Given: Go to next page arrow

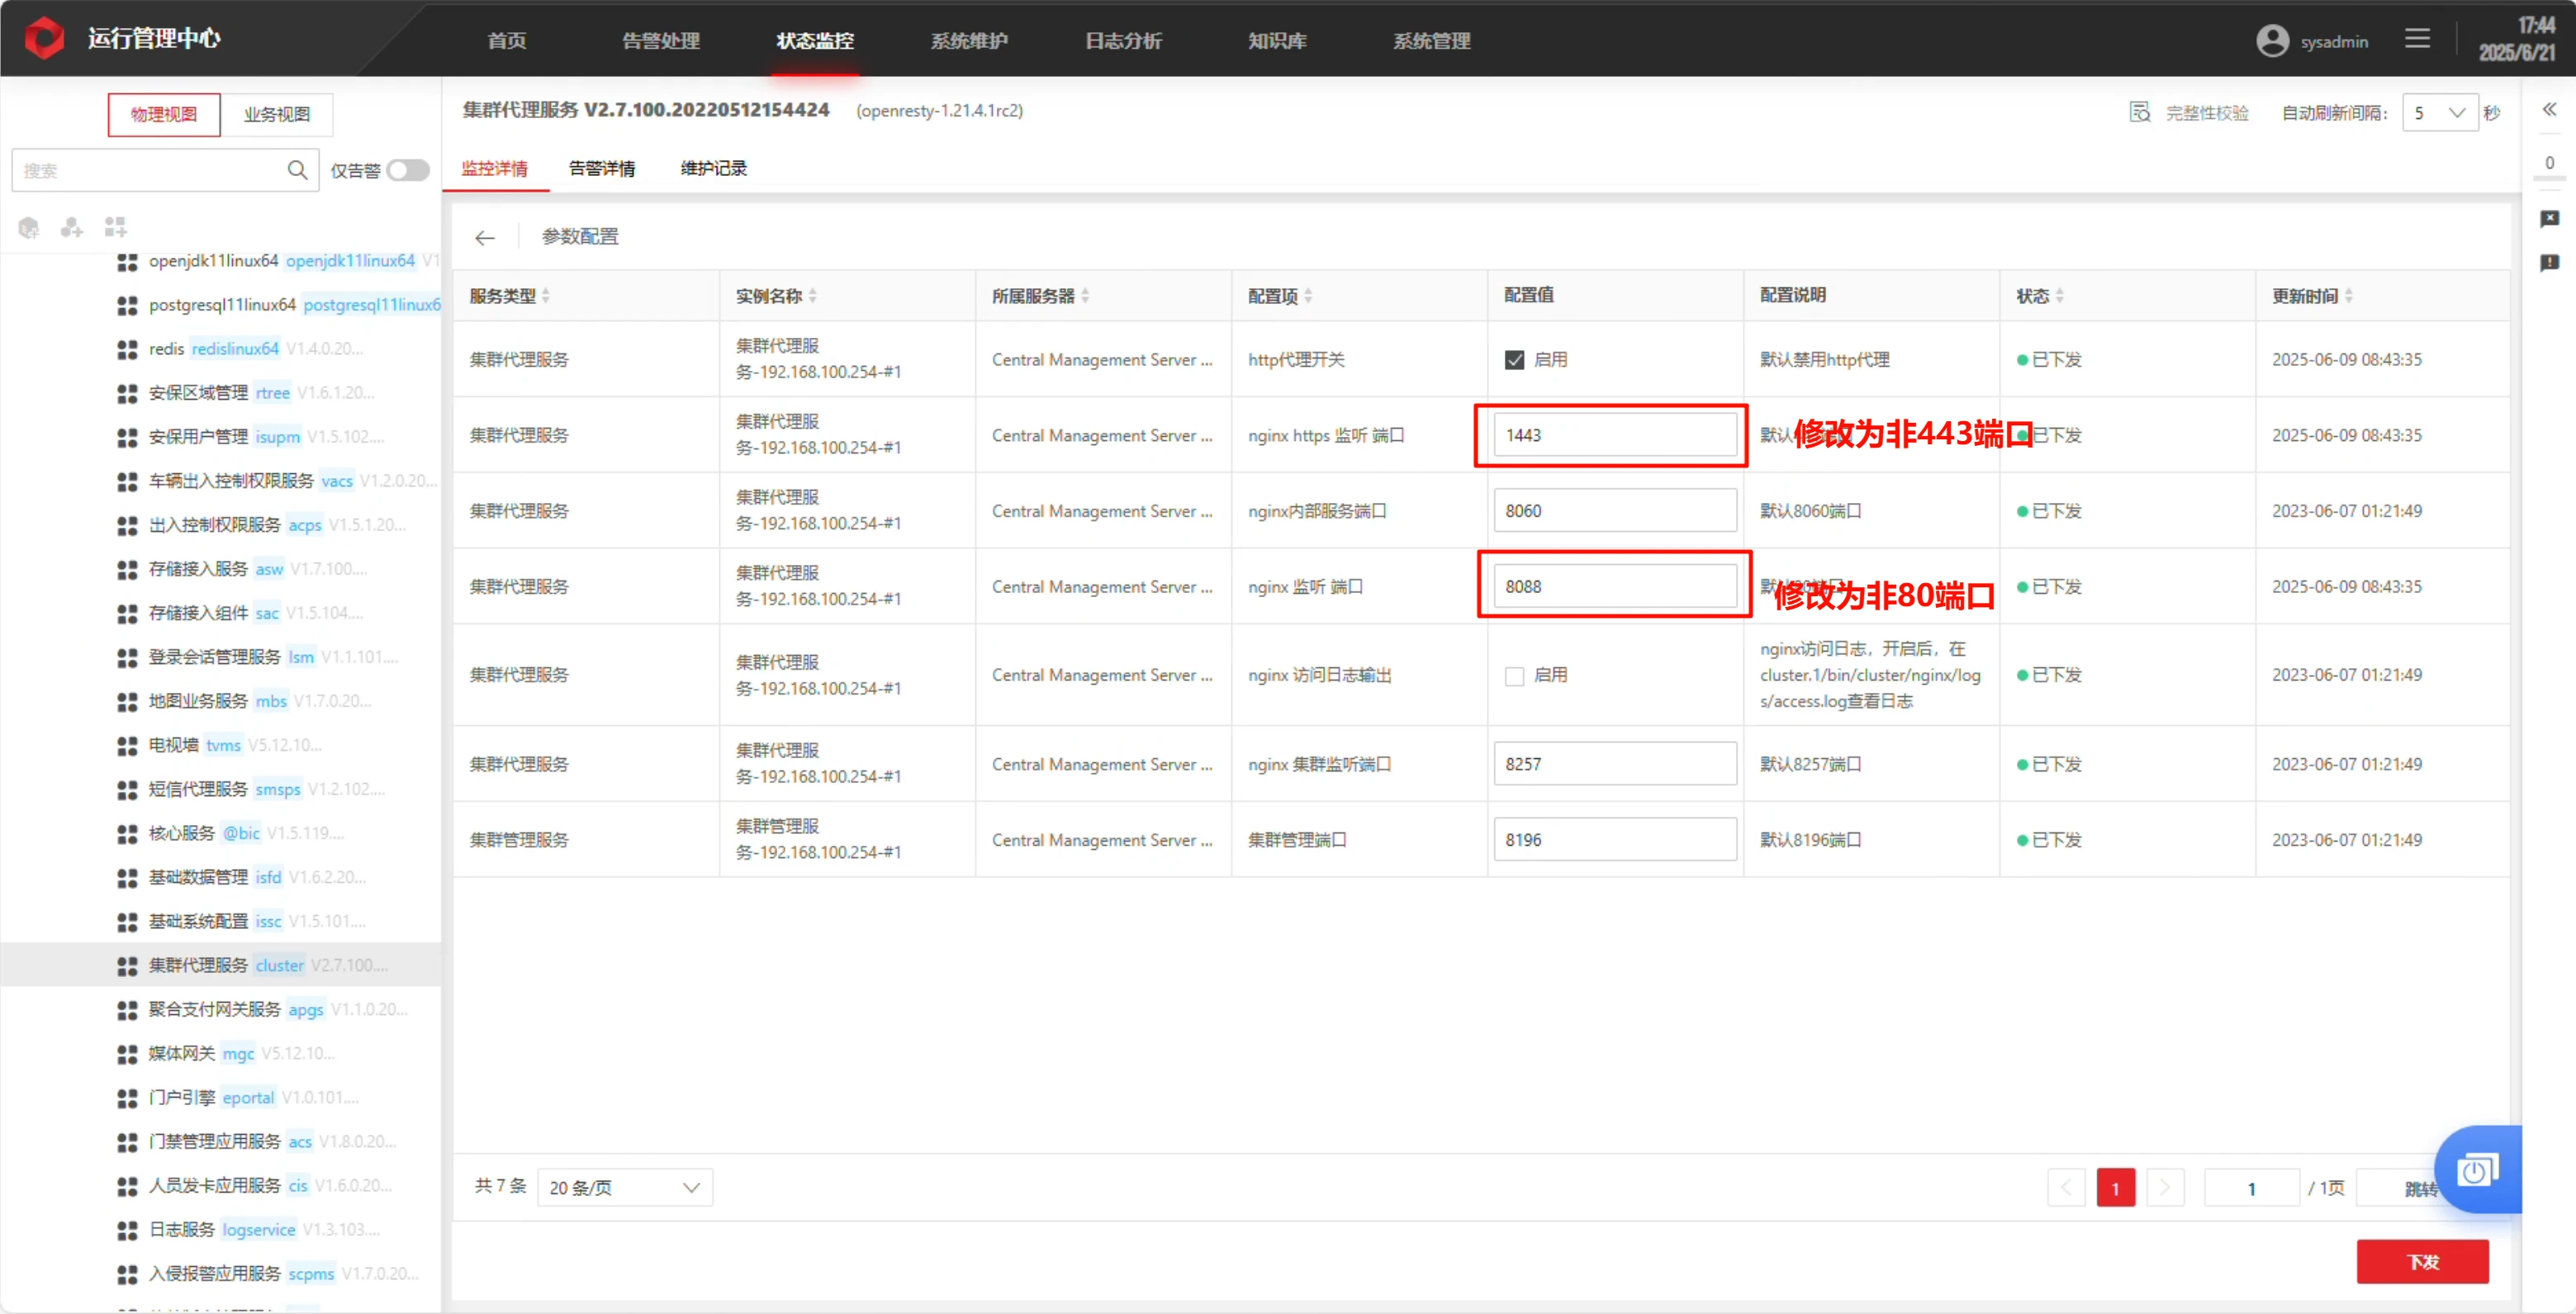Looking at the screenshot, I should click(2165, 1188).
